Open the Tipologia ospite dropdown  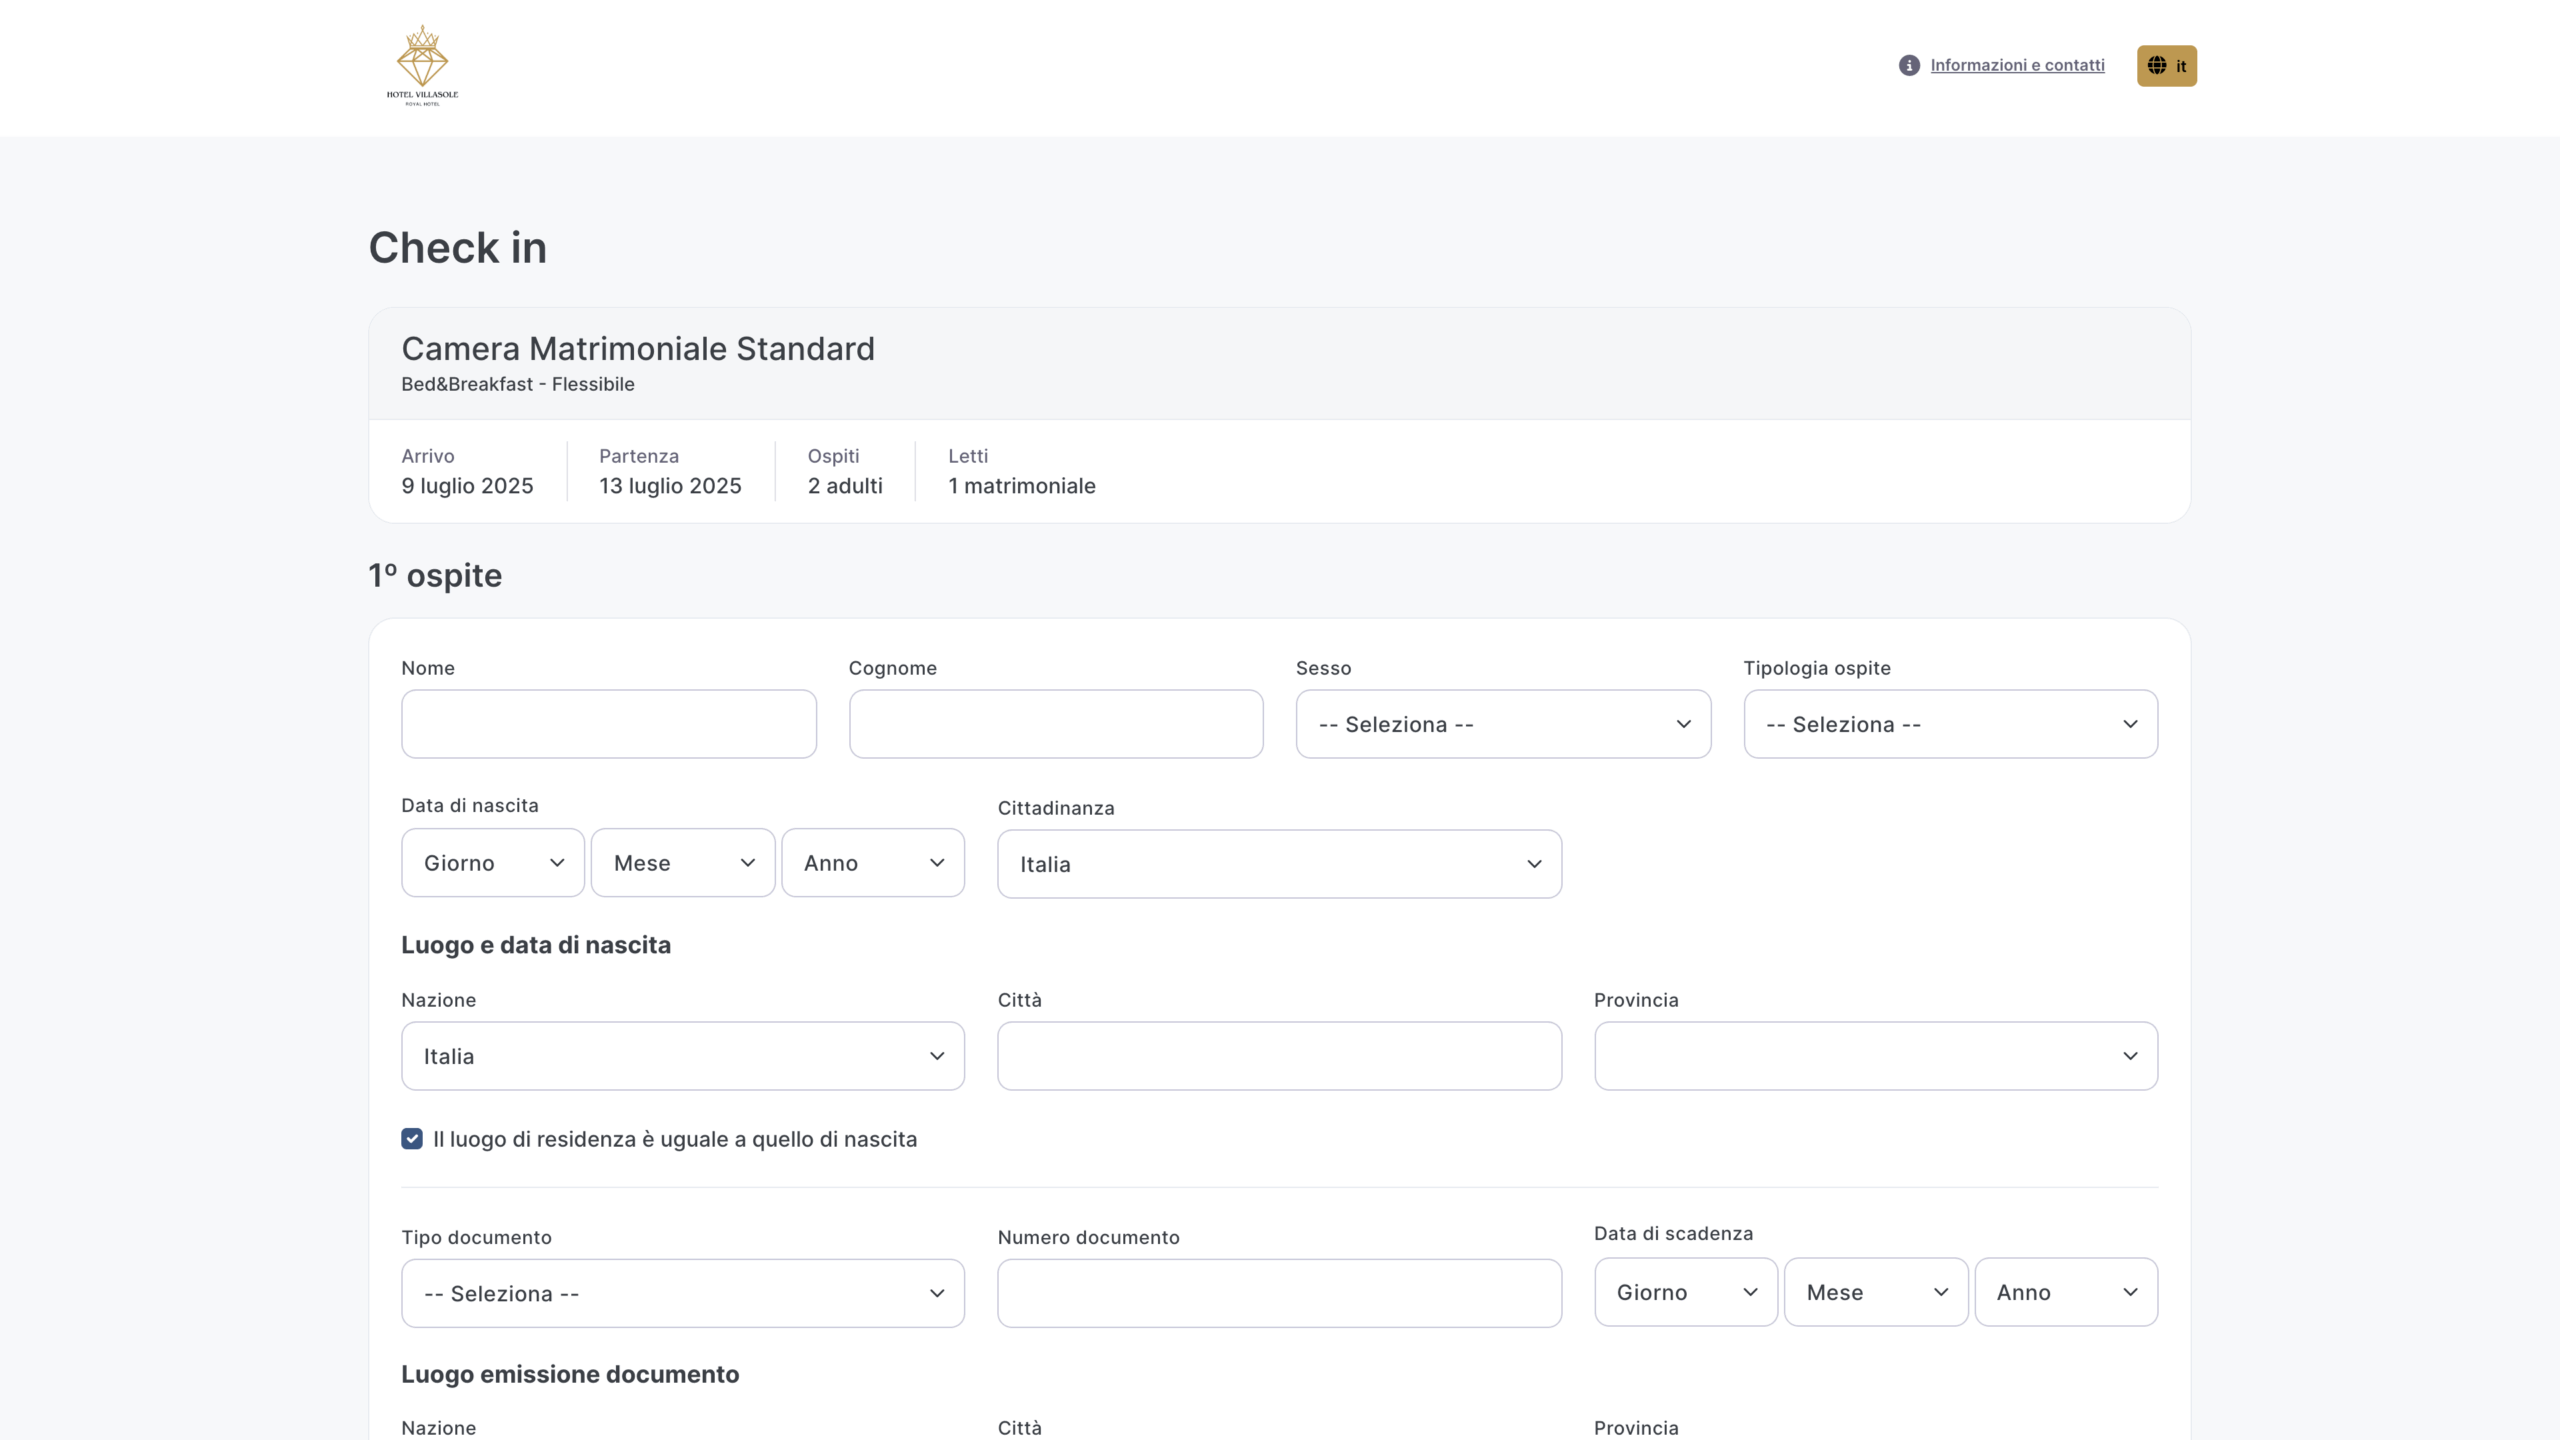click(x=1951, y=724)
